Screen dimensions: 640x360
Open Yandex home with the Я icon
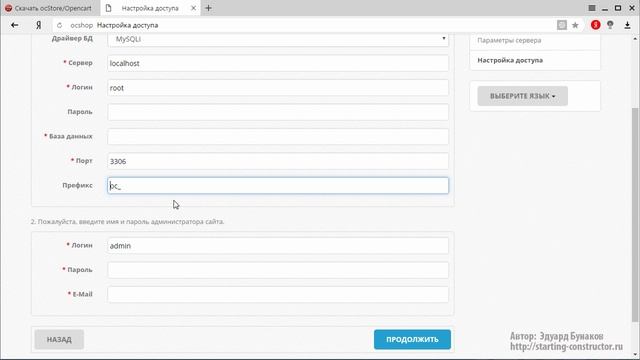38,25
